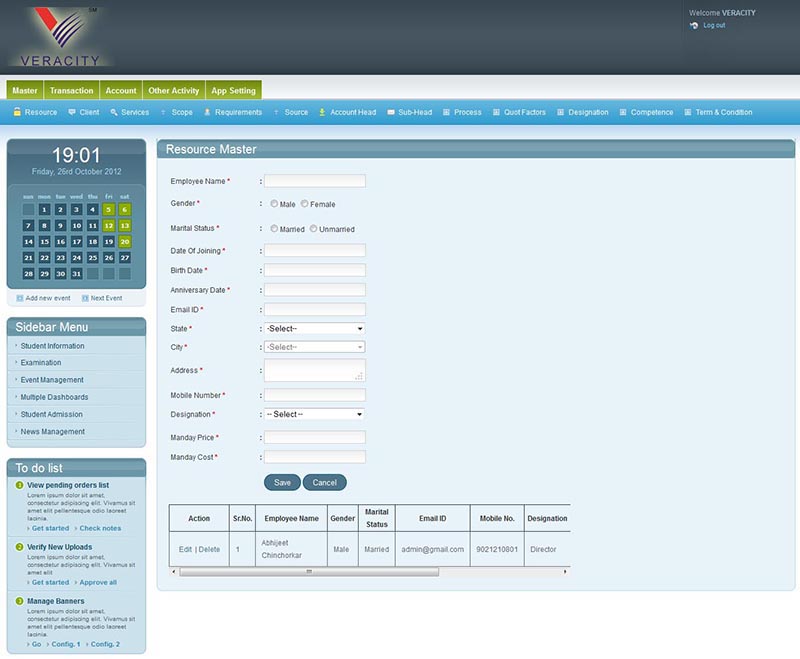Select day 20 in the calendar
The height and width of the screenshot is (659, 800).
[125, 242]
